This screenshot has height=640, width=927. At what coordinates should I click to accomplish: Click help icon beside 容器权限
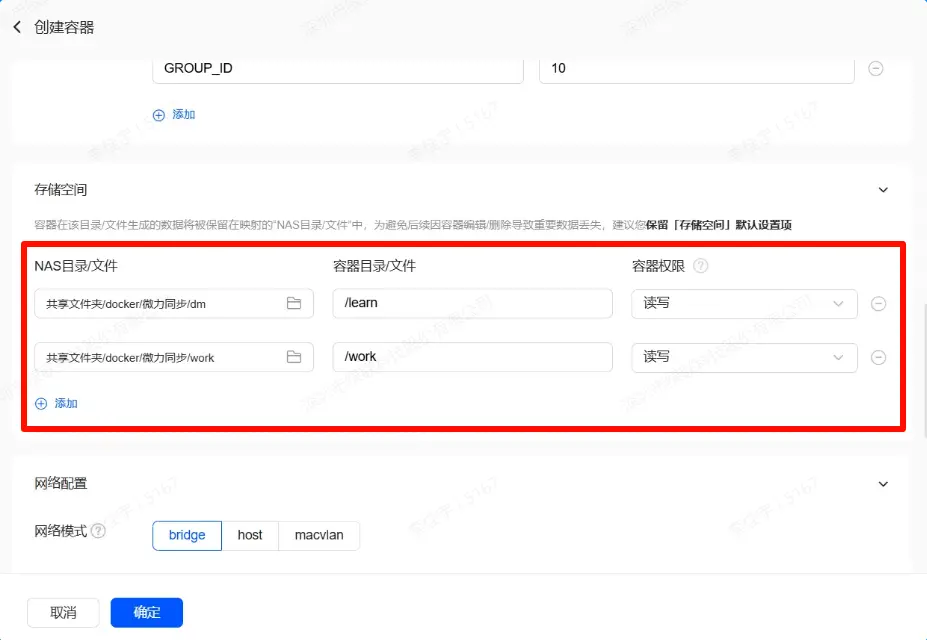click(701, 266)
